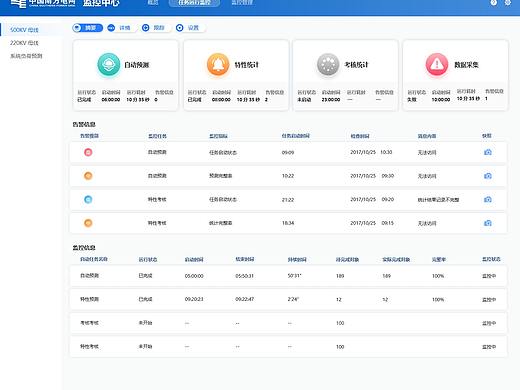This screenshot has height=390, width=520.
Task: Select 系统负荷预测 in sidebar
Action: [x=26, y=56]
